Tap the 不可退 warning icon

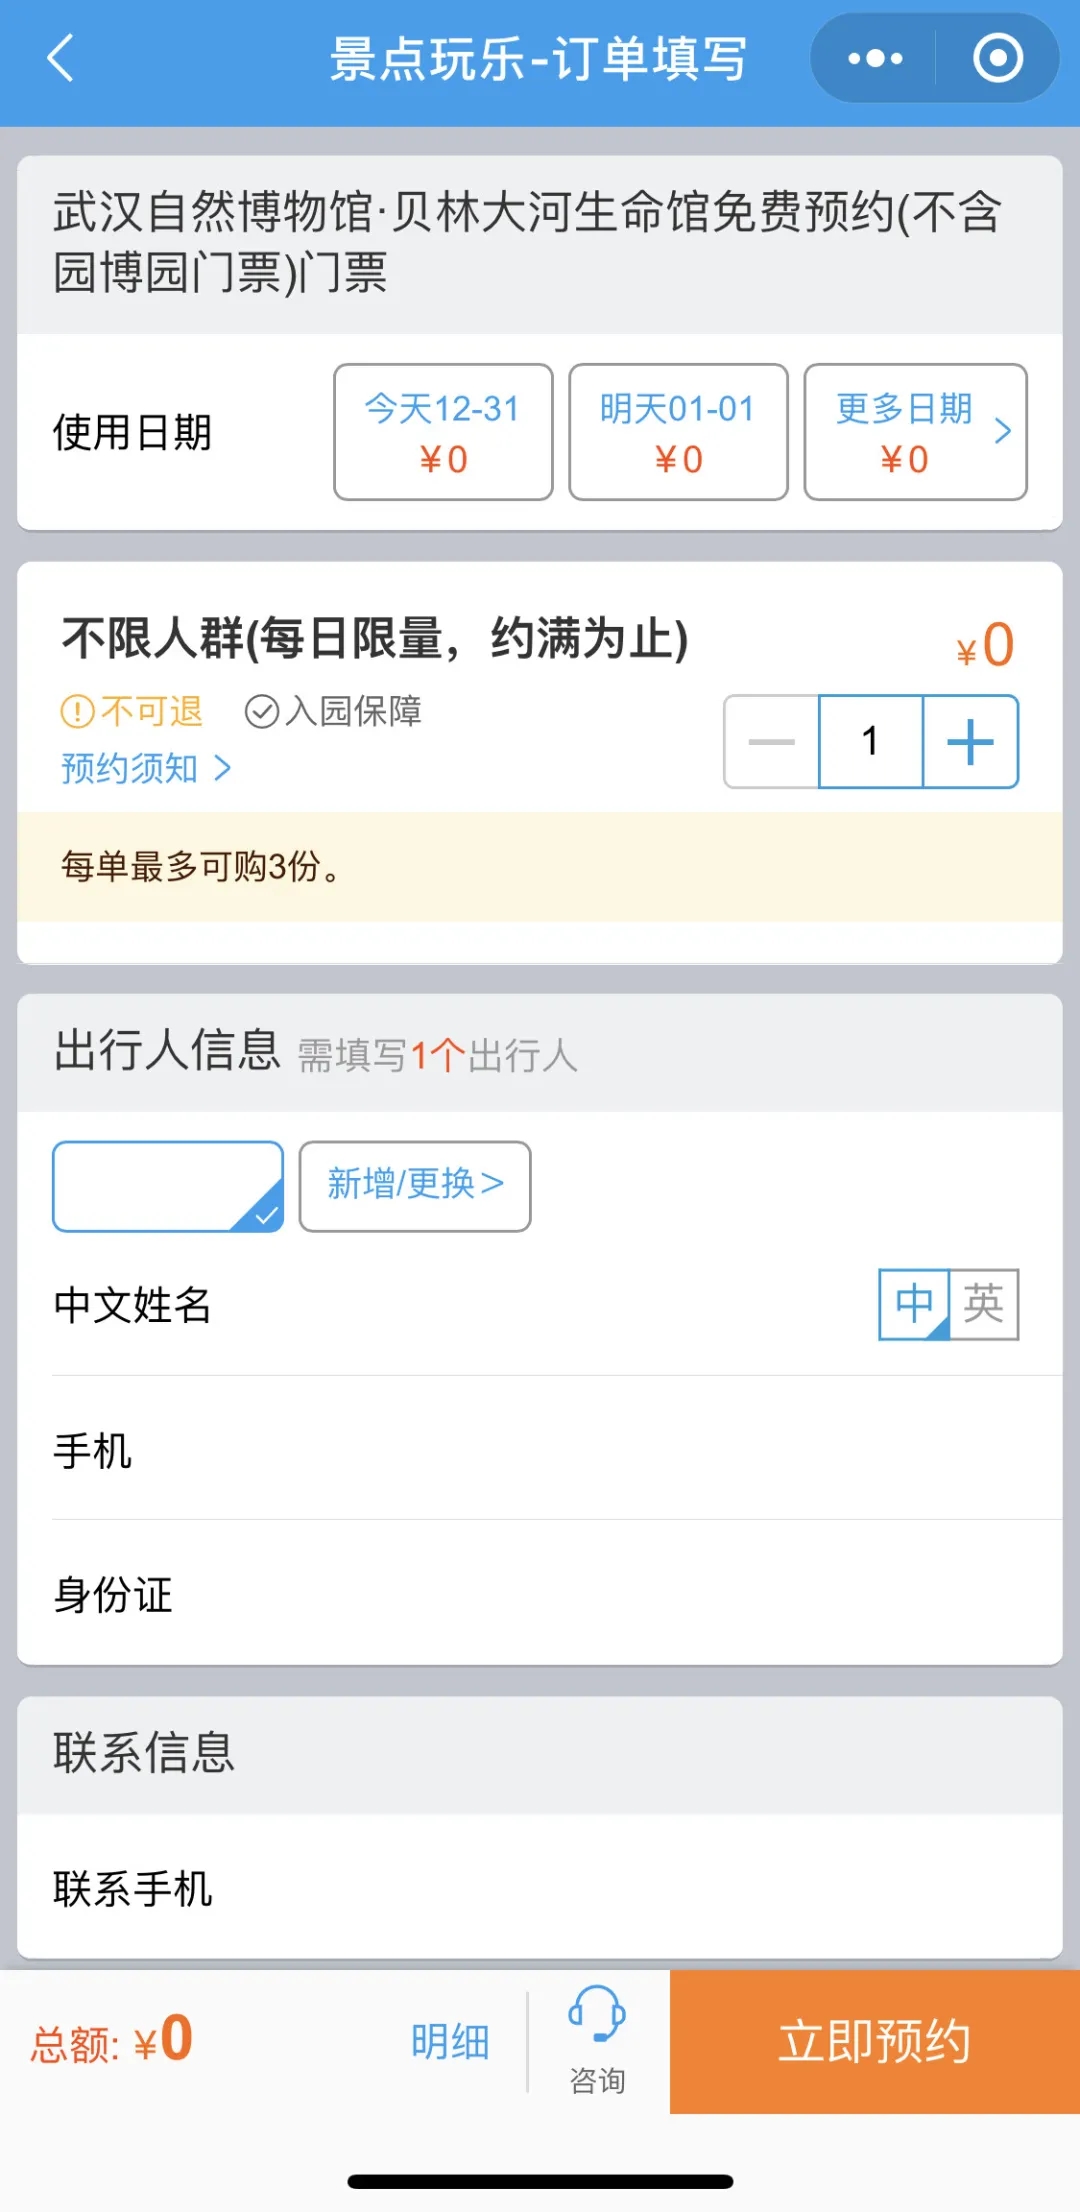click(x=77, y=712)
